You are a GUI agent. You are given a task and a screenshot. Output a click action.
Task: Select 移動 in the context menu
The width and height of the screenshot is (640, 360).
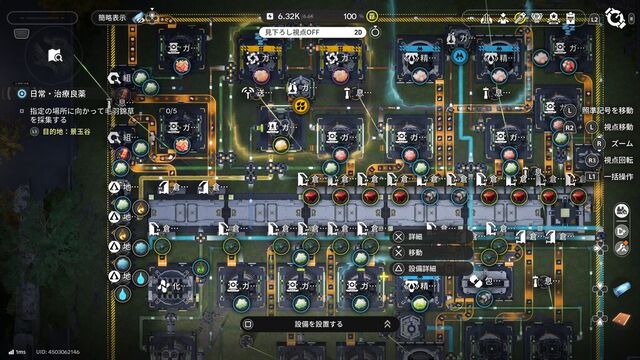pos(432,253)
